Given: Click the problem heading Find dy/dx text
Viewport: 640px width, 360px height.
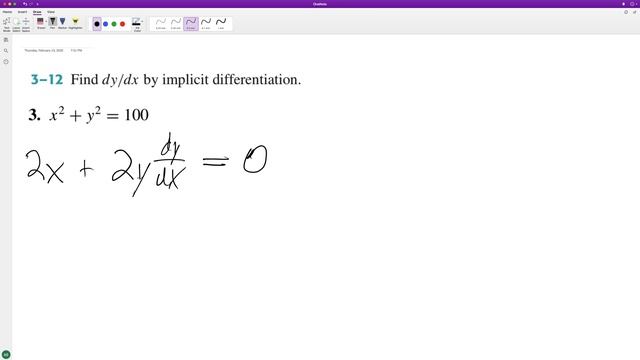Looking at the screenshot, I should 186,80.
